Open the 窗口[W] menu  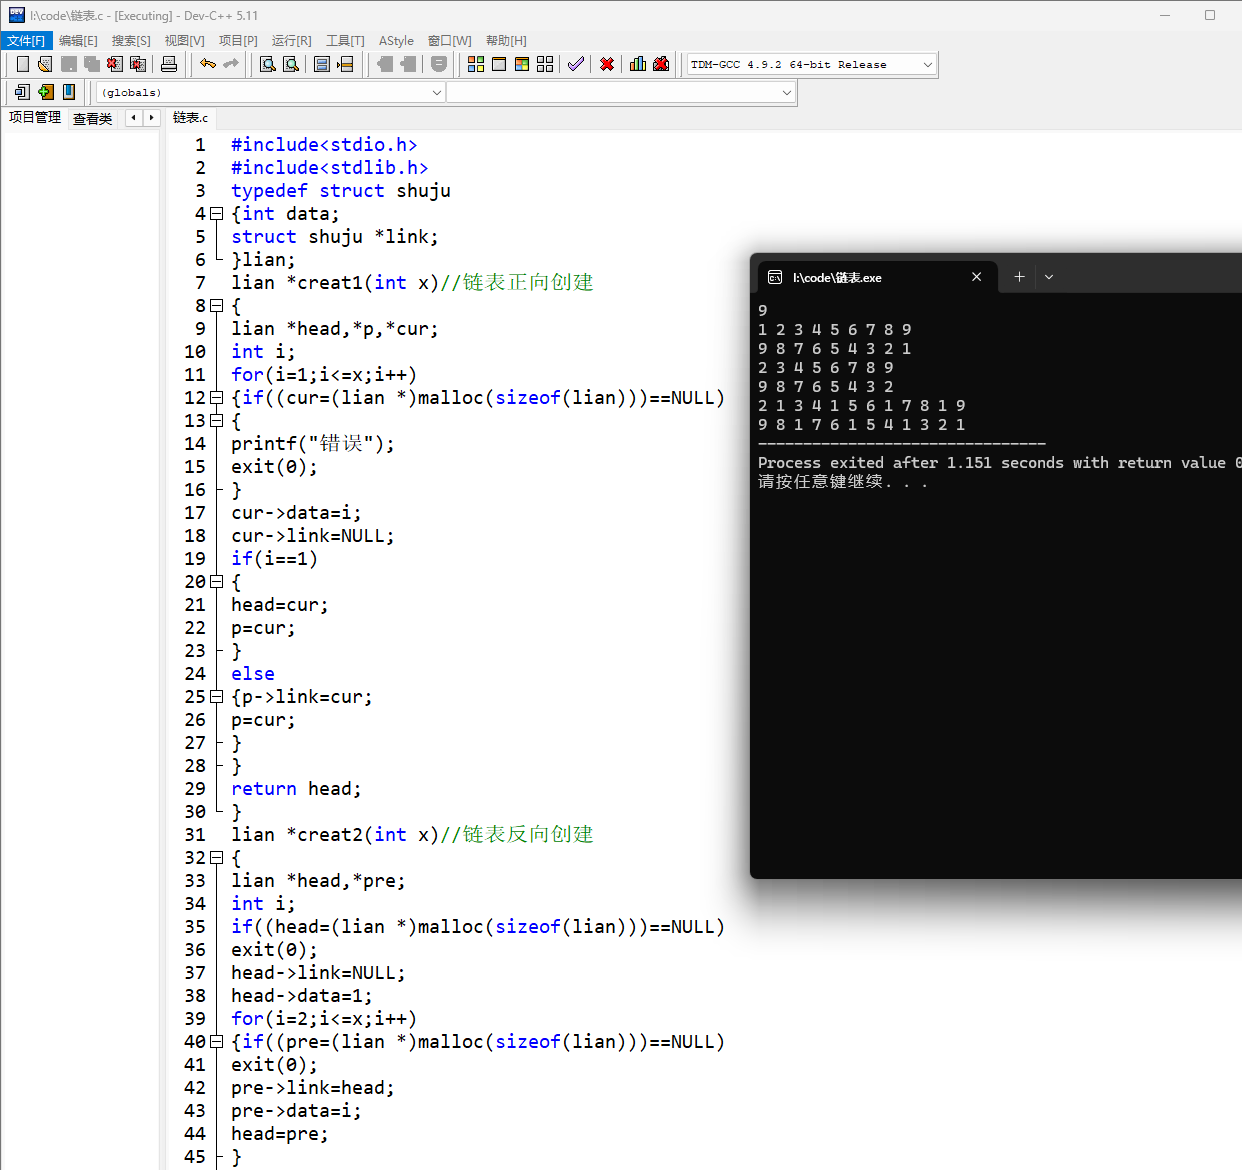[x=449, y=41]
